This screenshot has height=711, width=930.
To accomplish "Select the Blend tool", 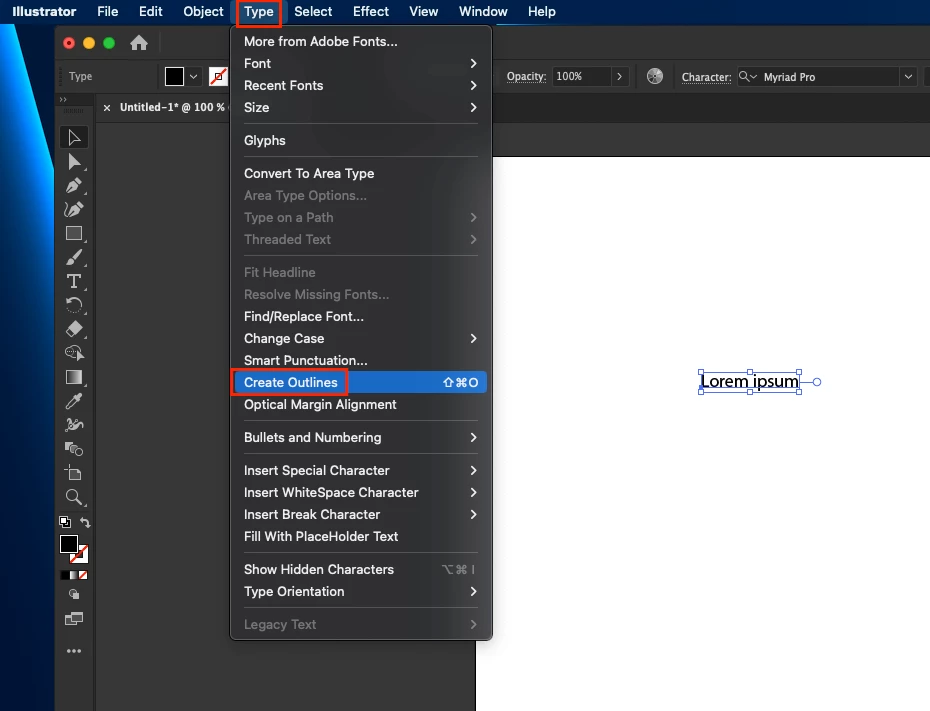I will pos(74,449).
